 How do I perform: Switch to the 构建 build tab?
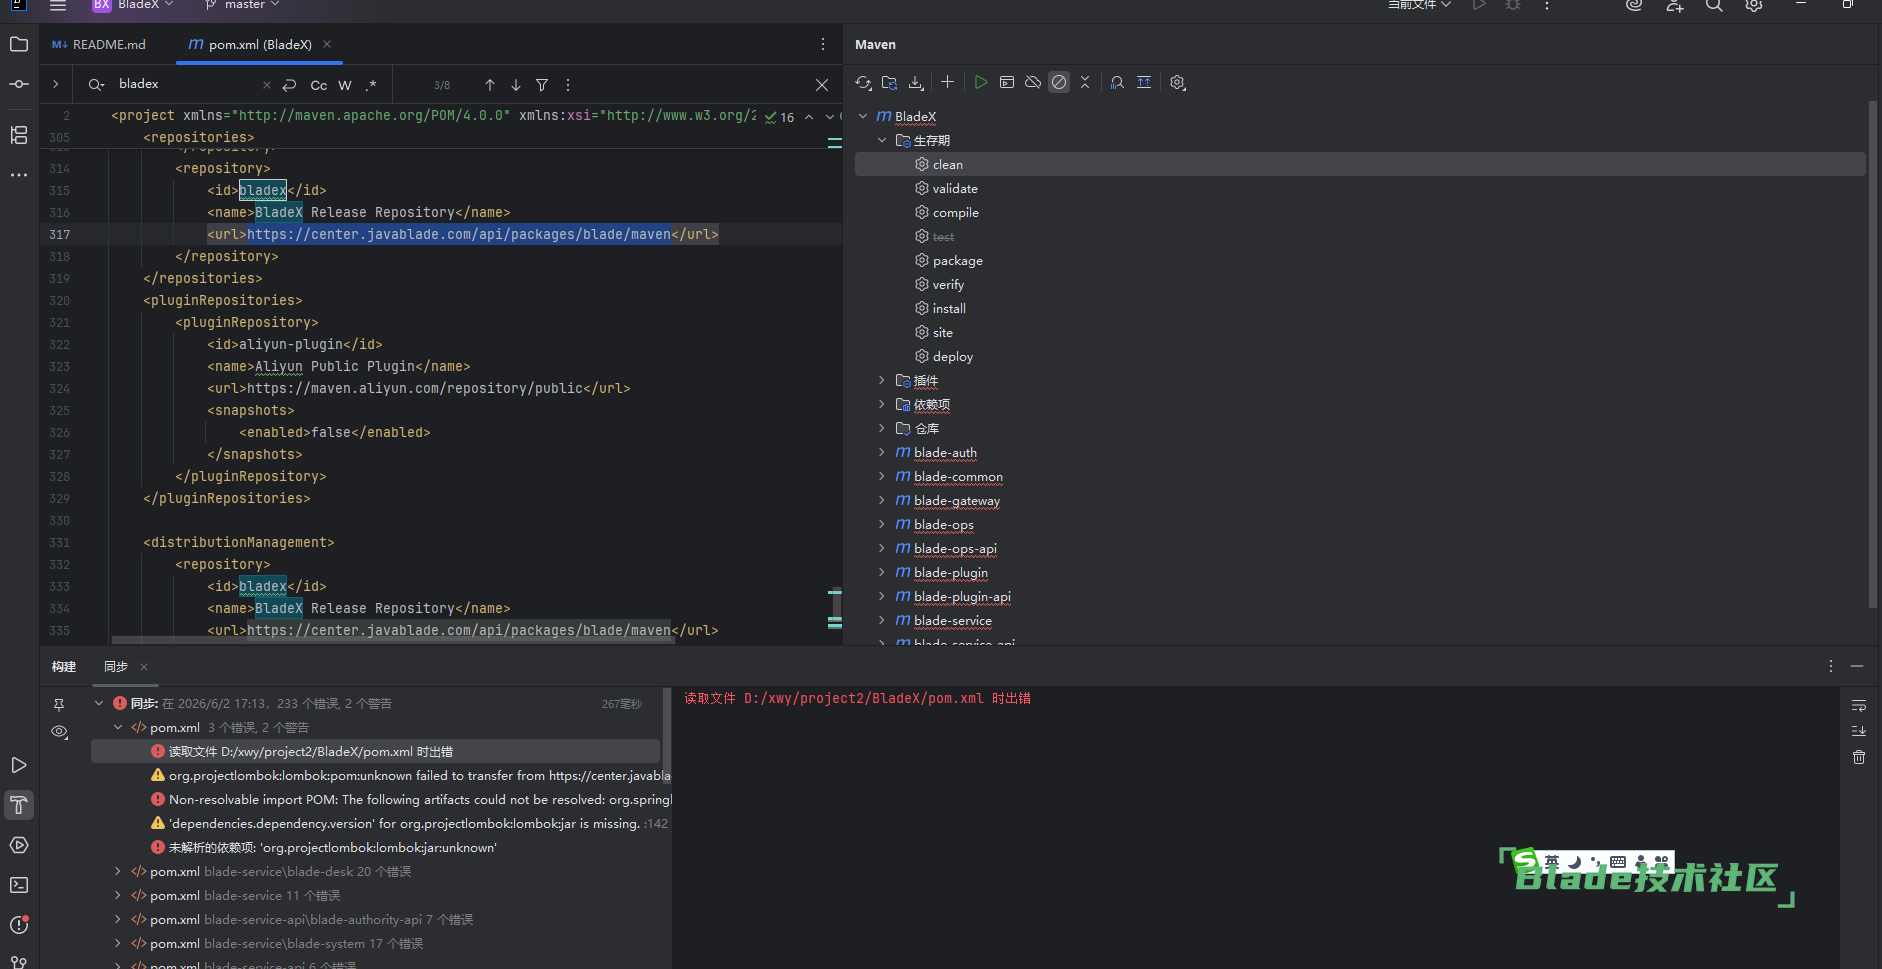pyautogui.click(x=64, y=666)
